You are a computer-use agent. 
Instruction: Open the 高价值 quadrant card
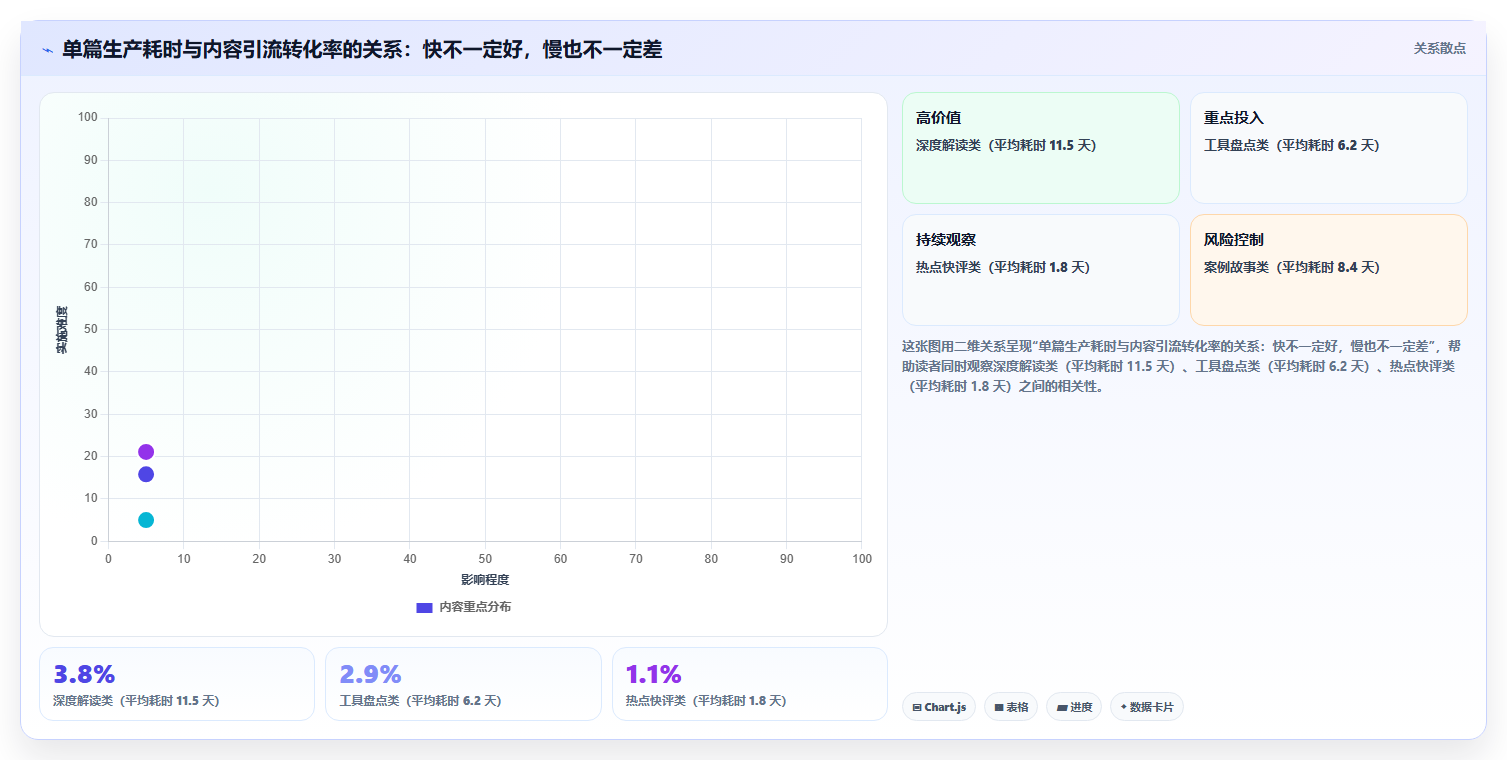point(1041,148)
